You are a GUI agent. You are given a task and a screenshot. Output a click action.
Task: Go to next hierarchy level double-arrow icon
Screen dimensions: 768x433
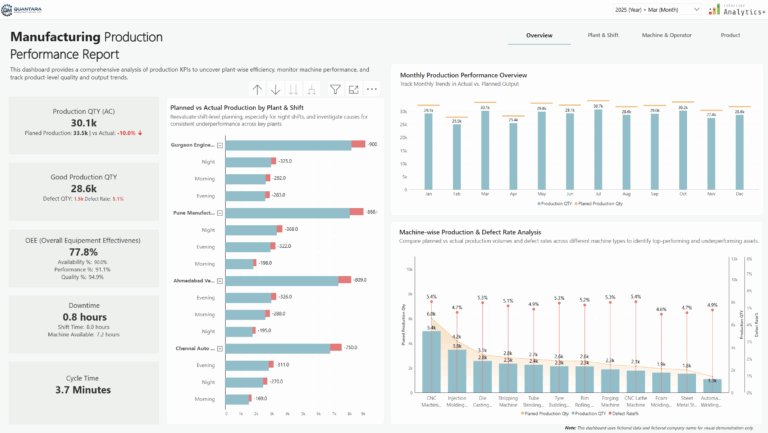(293, 90)
